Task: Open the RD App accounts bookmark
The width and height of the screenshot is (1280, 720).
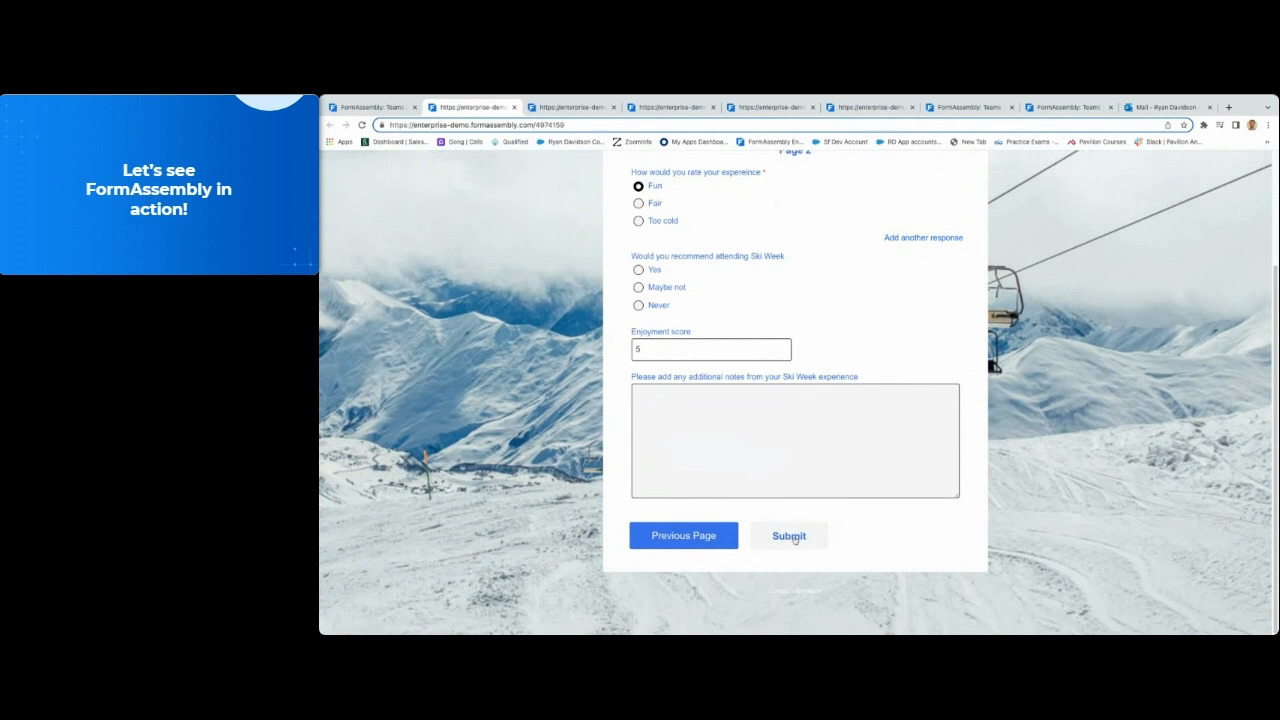Action: pos(909,142)
